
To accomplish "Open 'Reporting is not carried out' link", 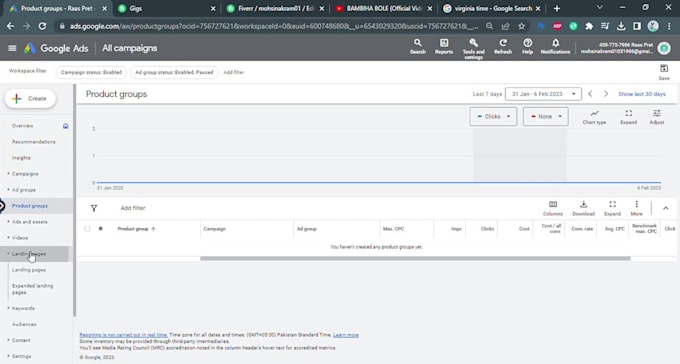I will 123,335.
